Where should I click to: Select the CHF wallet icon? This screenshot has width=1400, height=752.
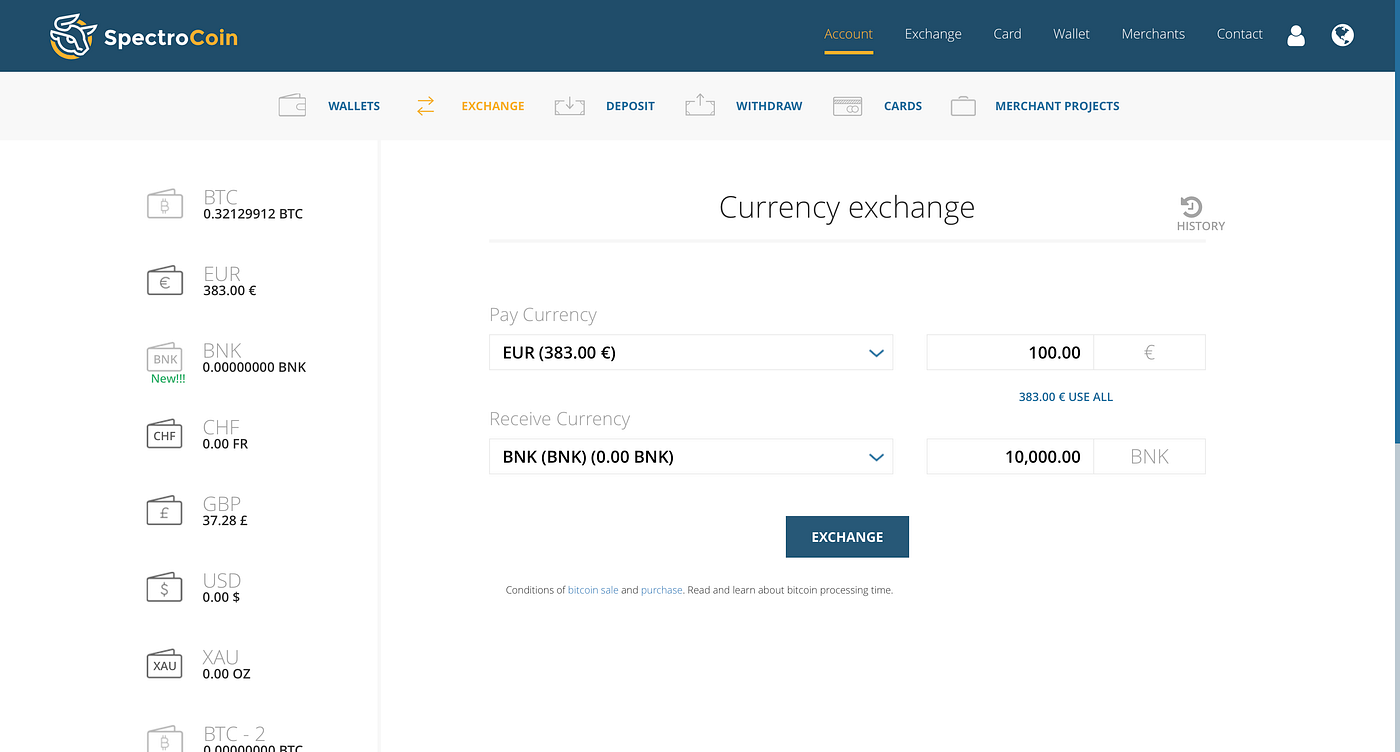(x=165, y=434)
